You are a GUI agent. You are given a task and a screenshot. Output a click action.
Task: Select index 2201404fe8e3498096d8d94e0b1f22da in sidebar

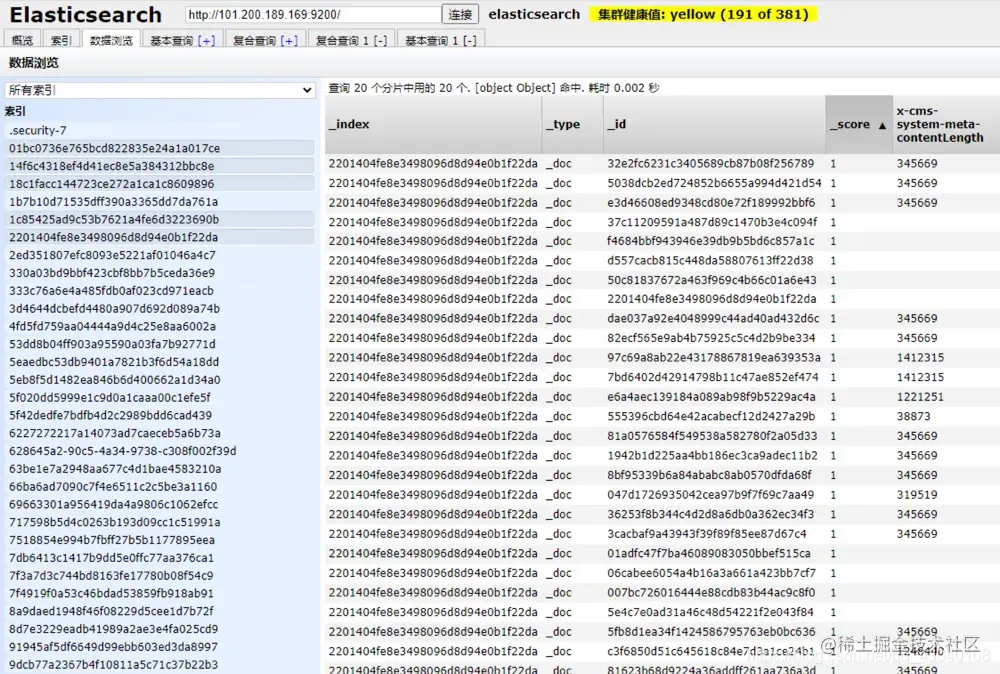click(x=159, y=237)
